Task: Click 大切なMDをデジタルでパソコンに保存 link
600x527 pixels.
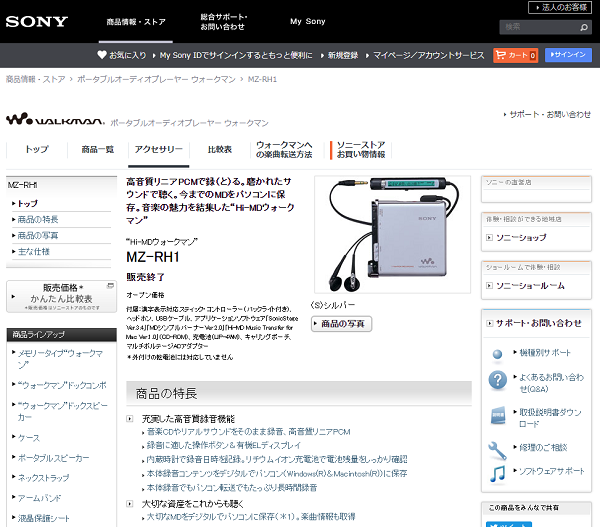Action: point(251,517)
